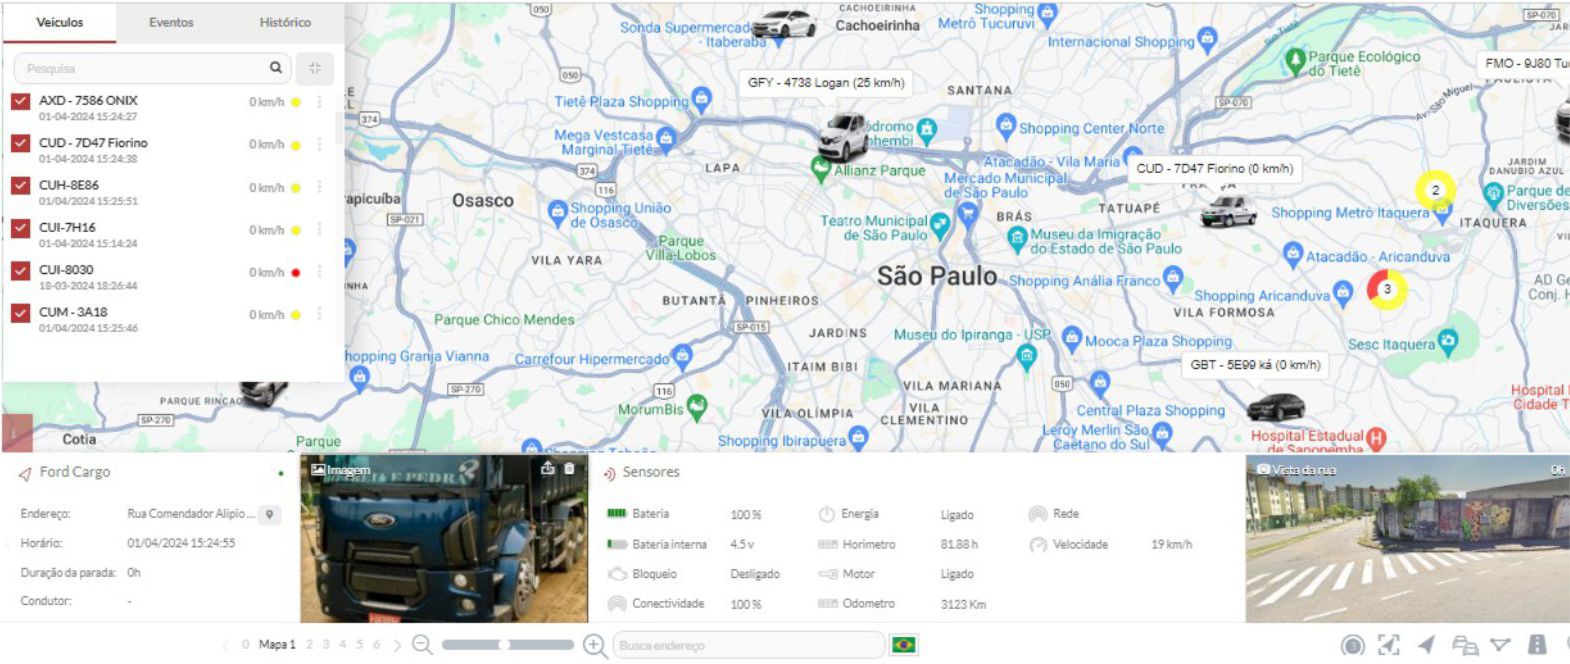Zoom out the map with minus magnifier
This screenshot has height=664, width=1570.
[422, 645]
